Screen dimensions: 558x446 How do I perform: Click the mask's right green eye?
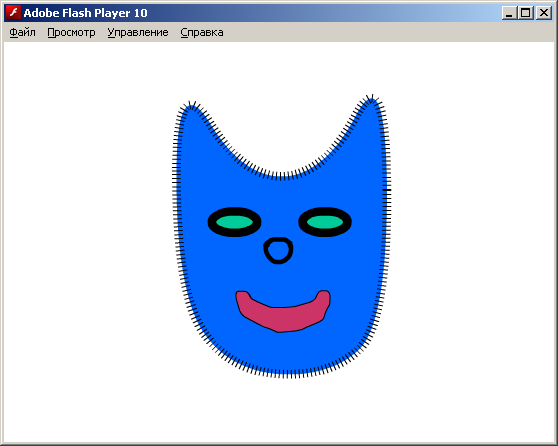[x=325, y=222]
